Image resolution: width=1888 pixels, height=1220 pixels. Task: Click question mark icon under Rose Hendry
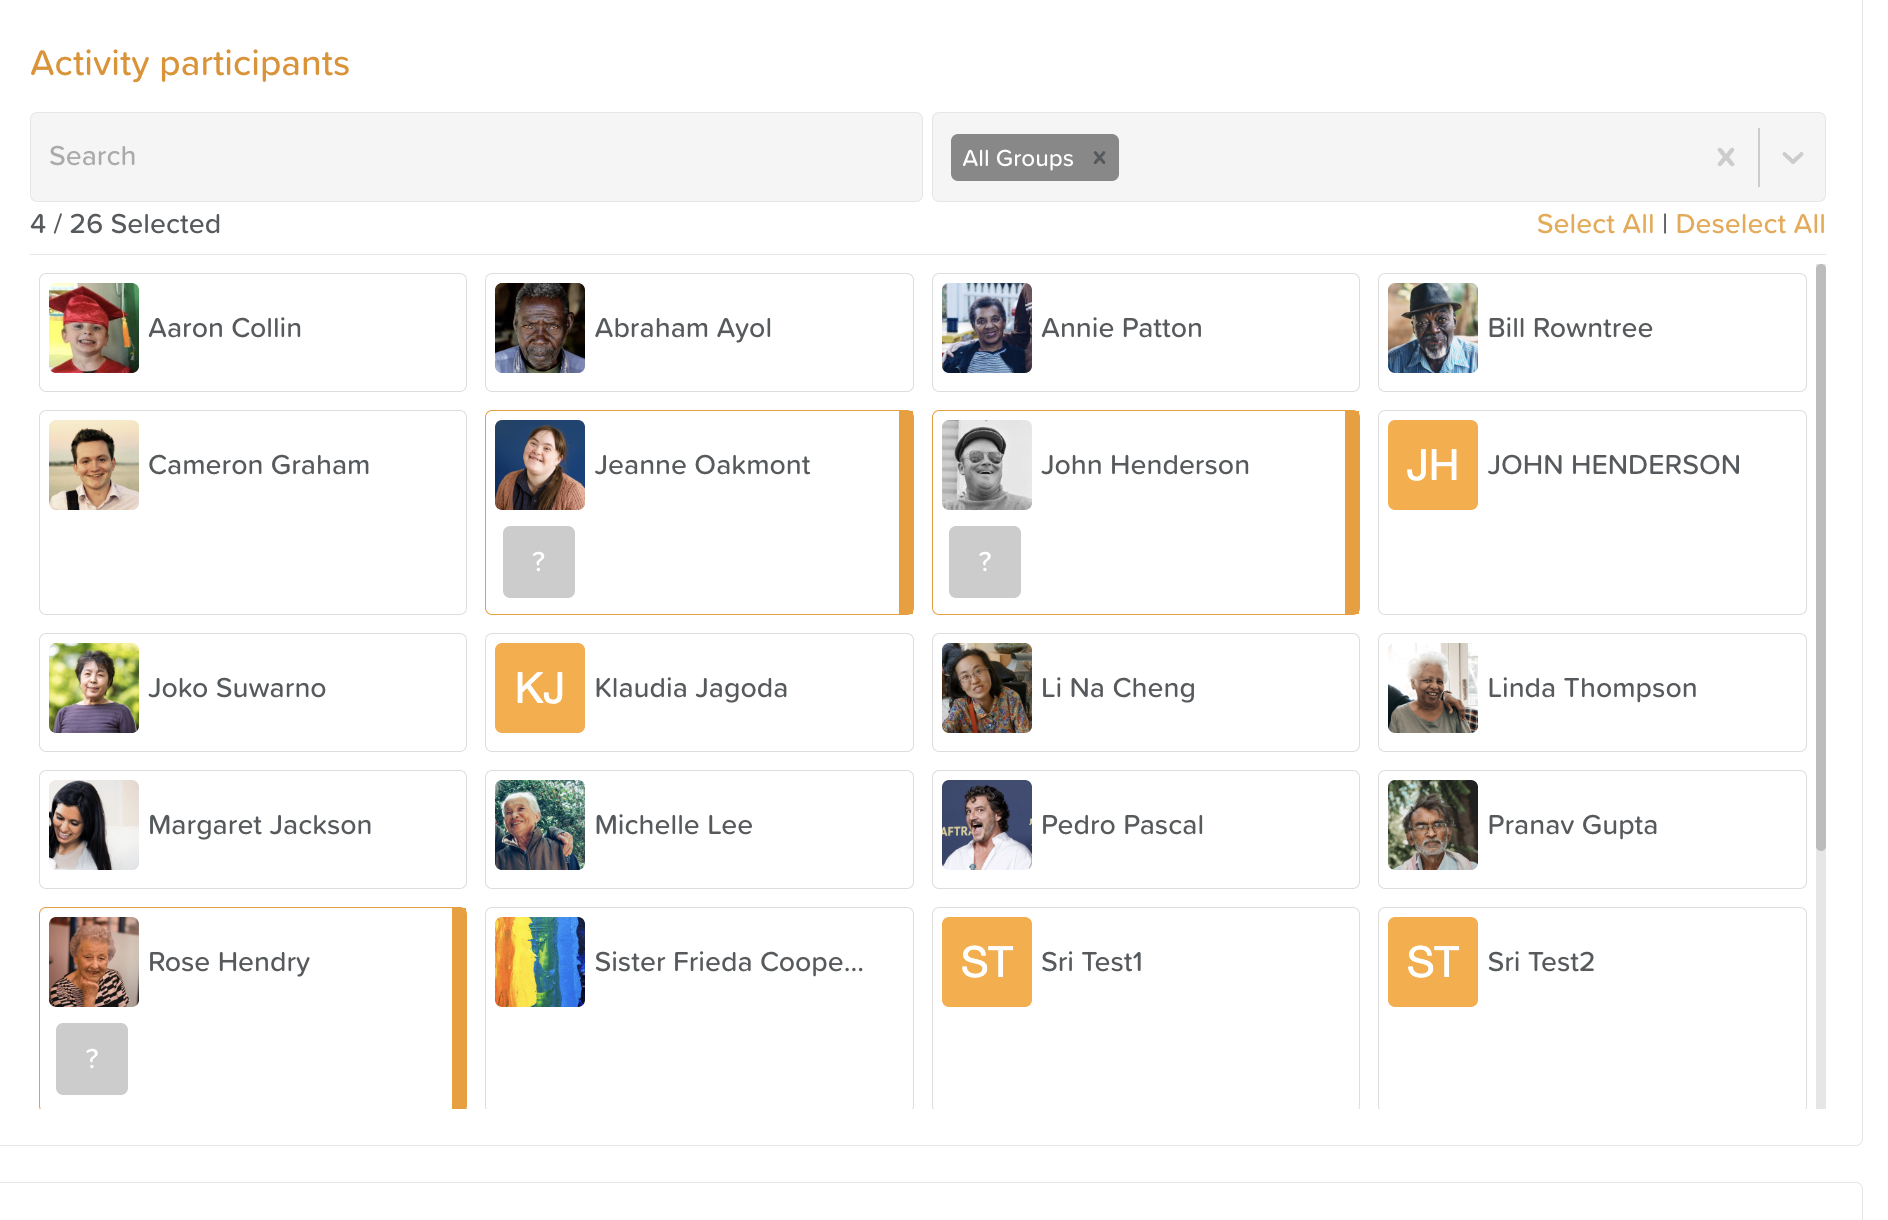(x=92, y=1059)
